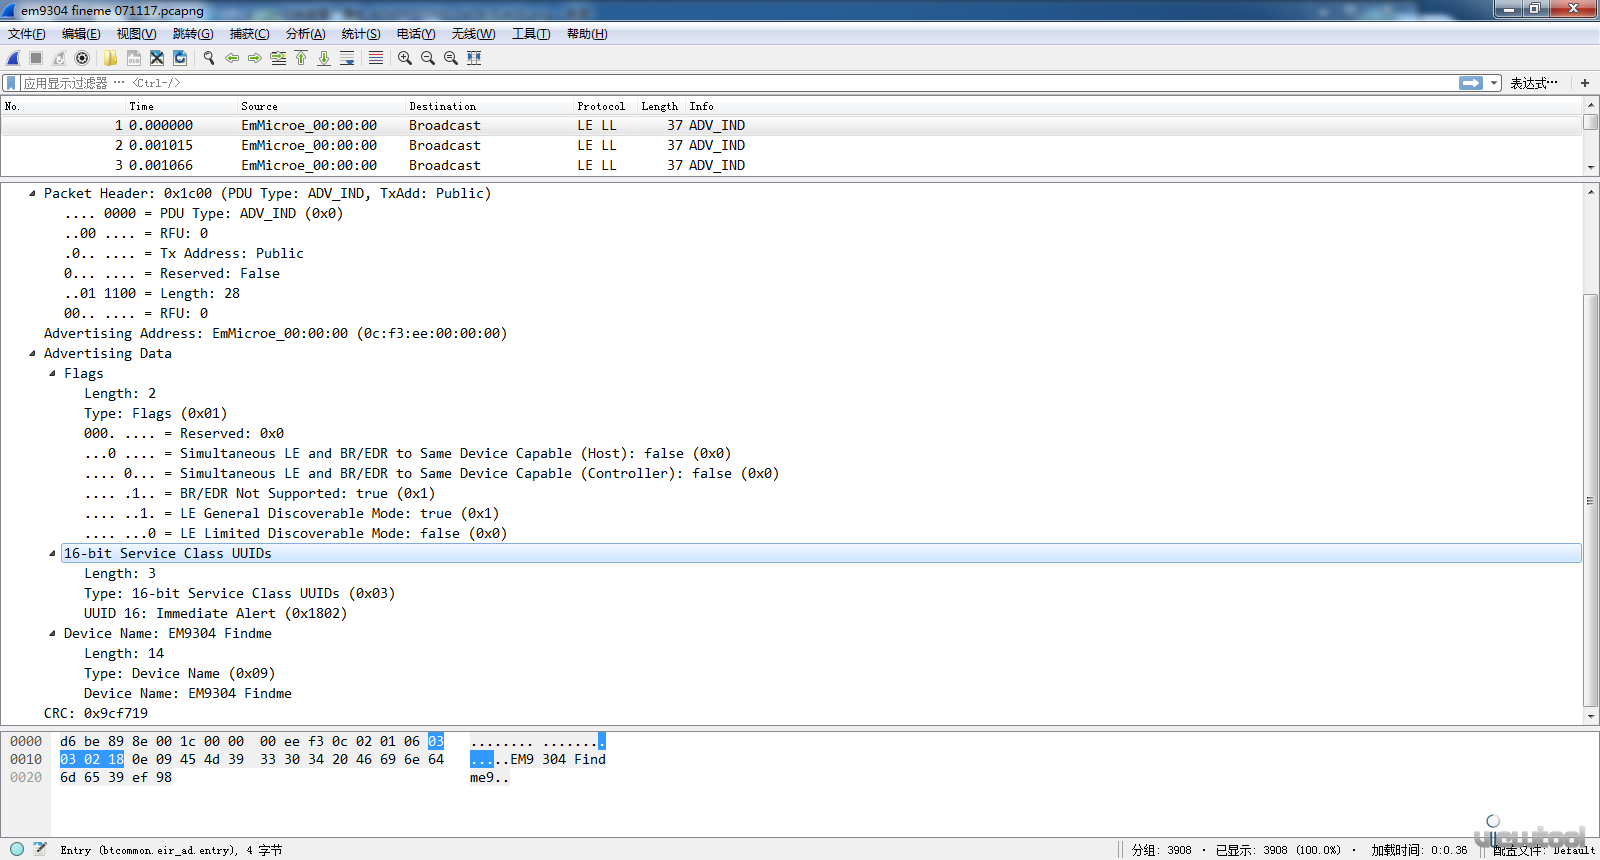Open the 帮助(H) menu
This screenshot has width=1600, height=860.
click(587, 34)
